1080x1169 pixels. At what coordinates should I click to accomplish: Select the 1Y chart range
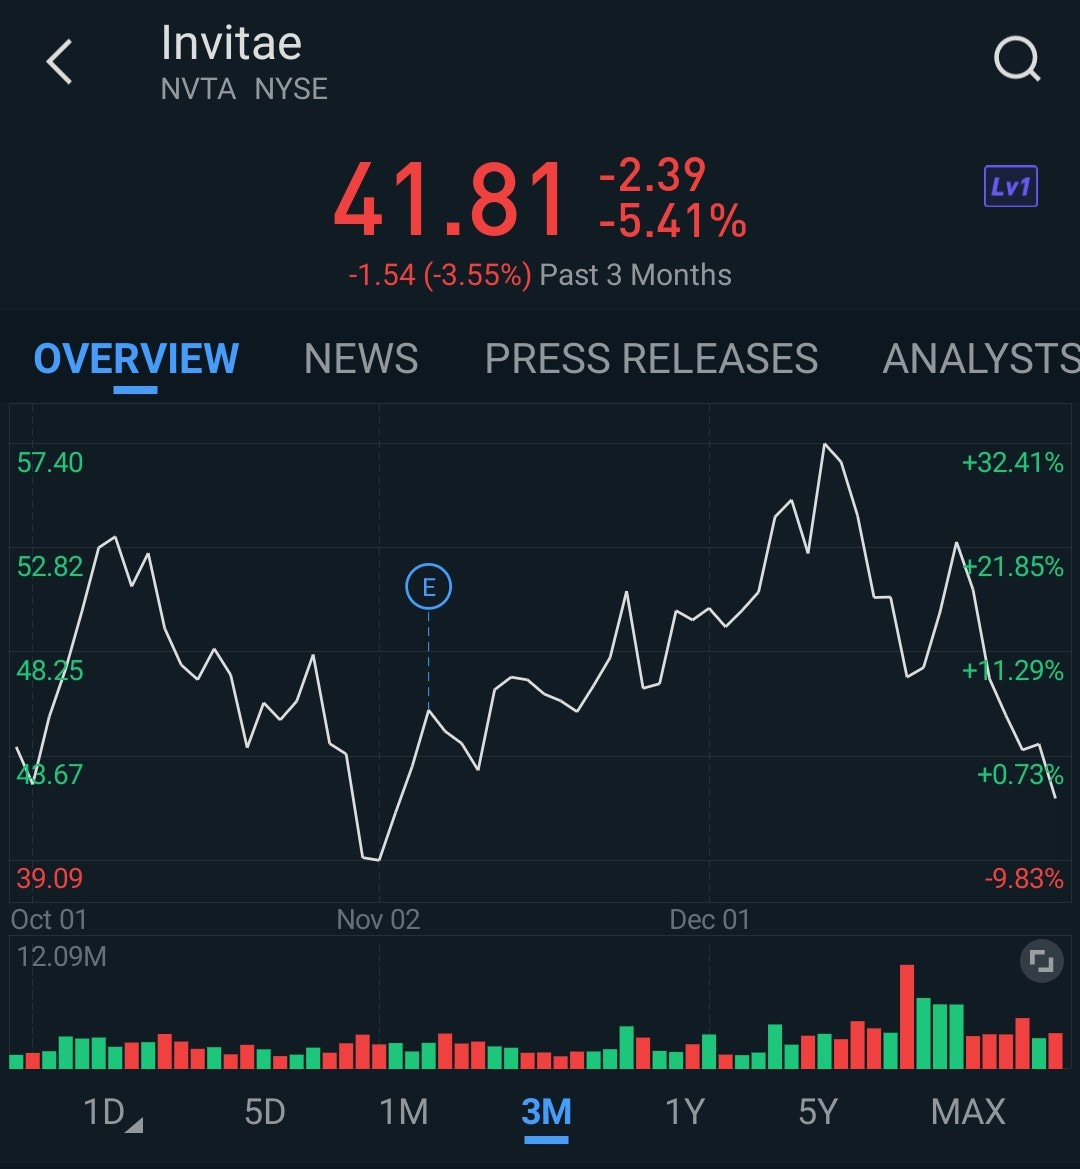685,1112
